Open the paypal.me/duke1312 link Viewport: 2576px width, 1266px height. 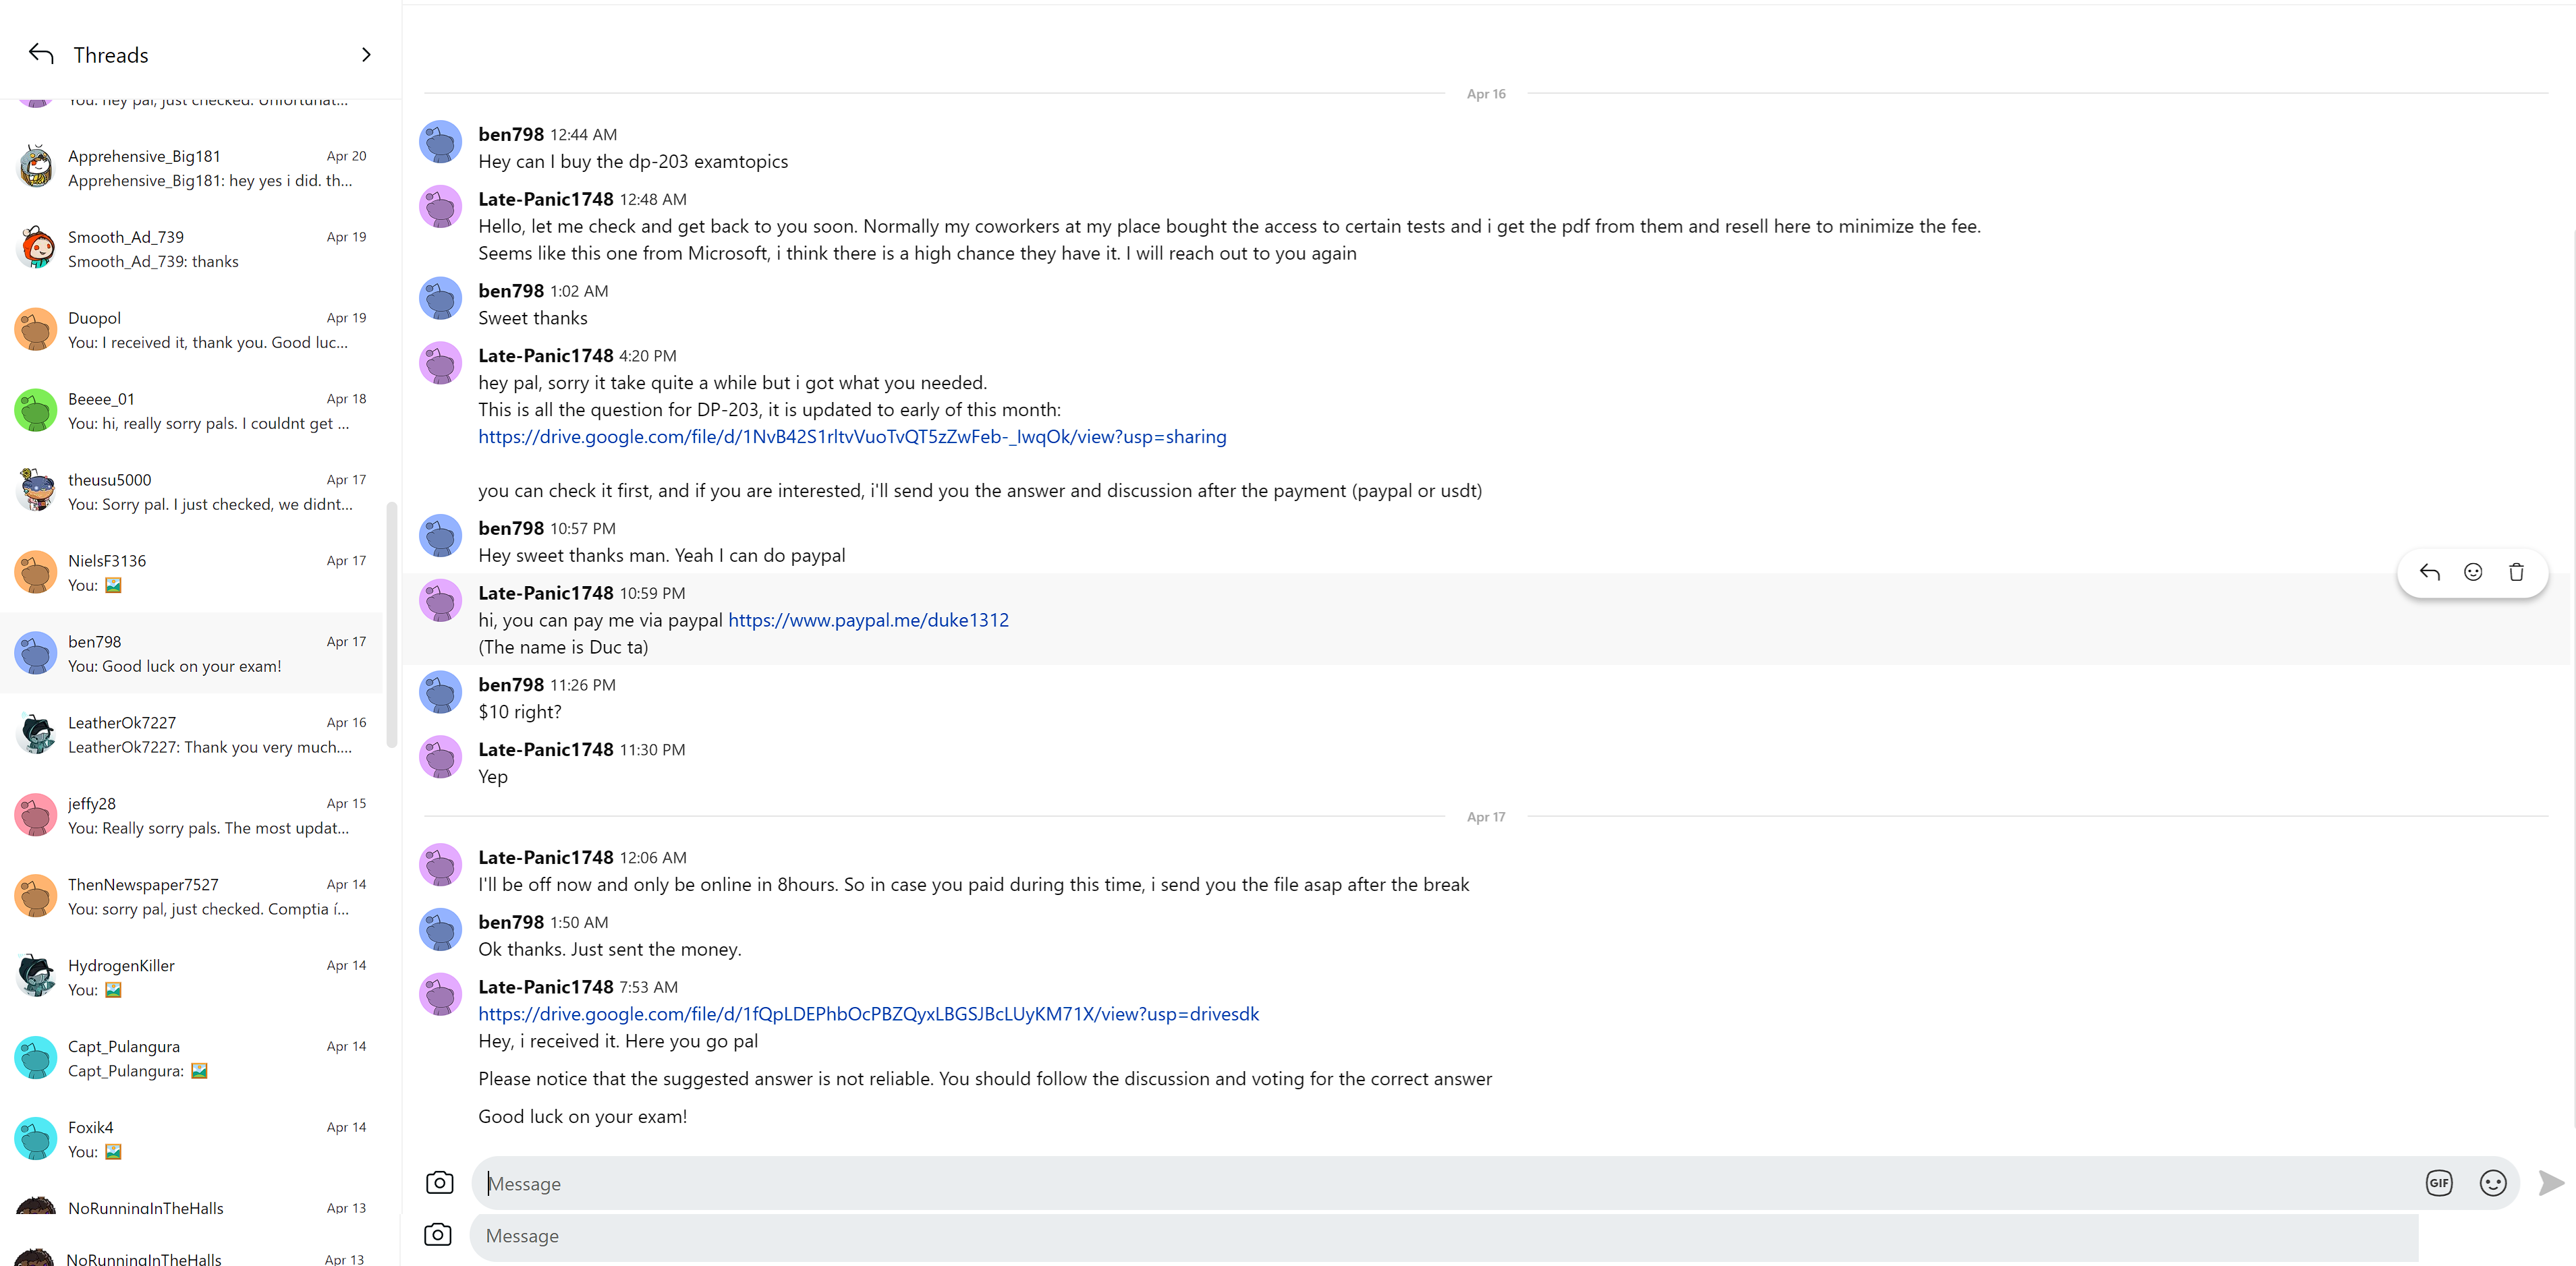click(868, 620)
